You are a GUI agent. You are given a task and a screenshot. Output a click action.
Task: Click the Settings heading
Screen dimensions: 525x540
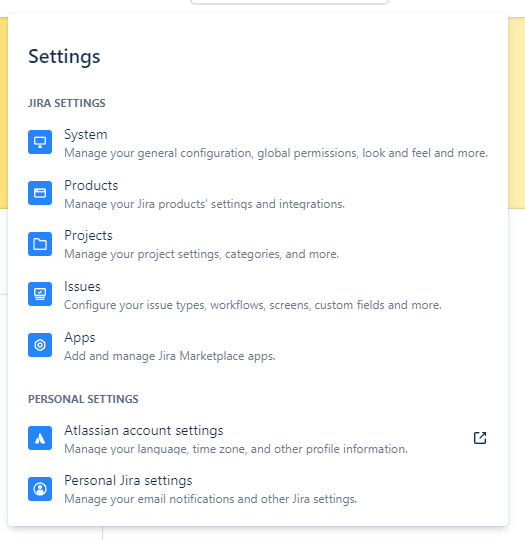click(x=64, y=57)
